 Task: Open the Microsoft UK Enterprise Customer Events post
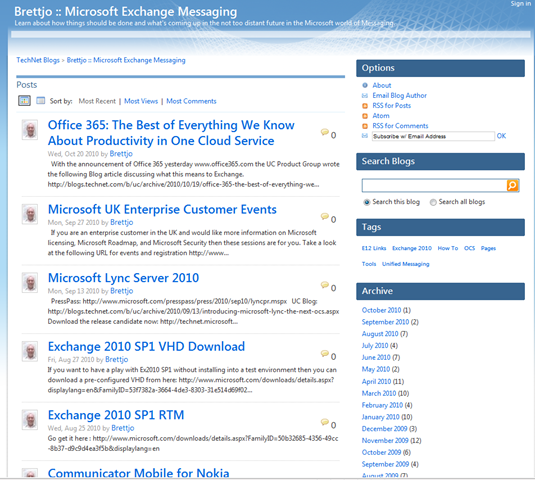[x=162, y=209]
